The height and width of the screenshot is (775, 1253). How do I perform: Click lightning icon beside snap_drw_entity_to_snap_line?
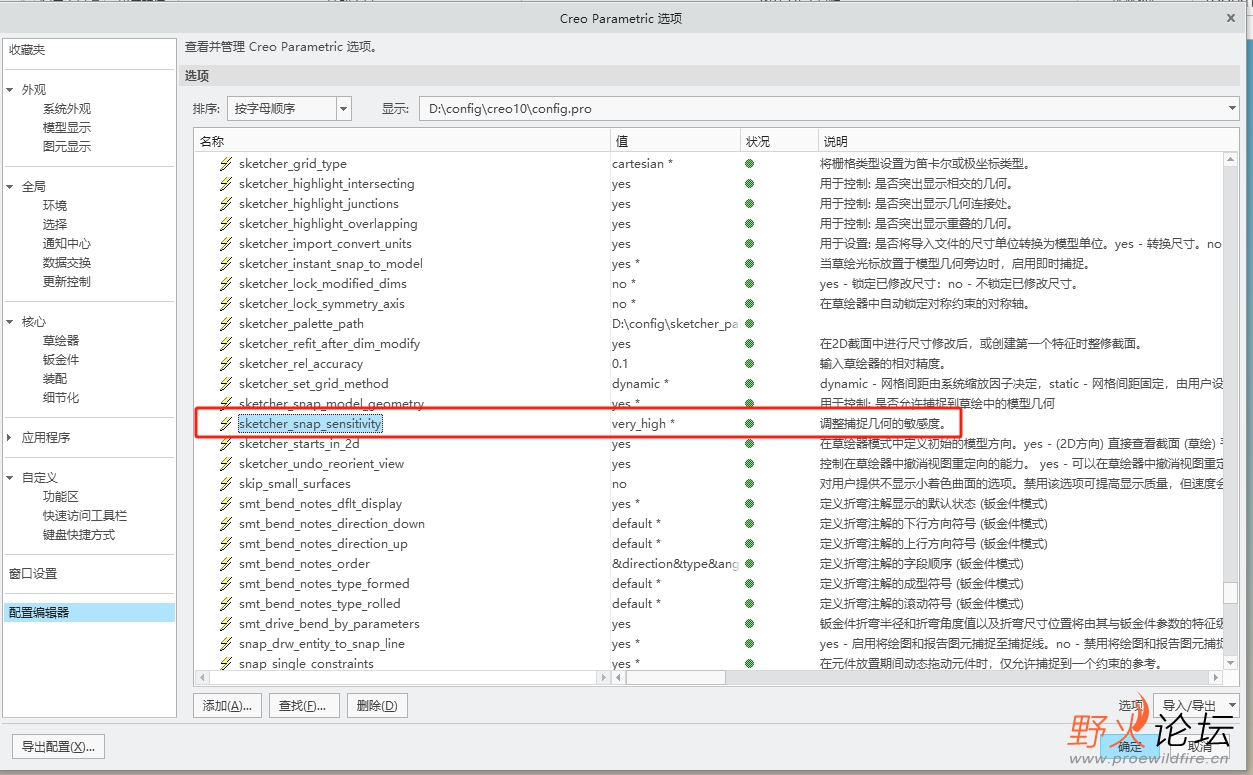[x=226, y=644]
